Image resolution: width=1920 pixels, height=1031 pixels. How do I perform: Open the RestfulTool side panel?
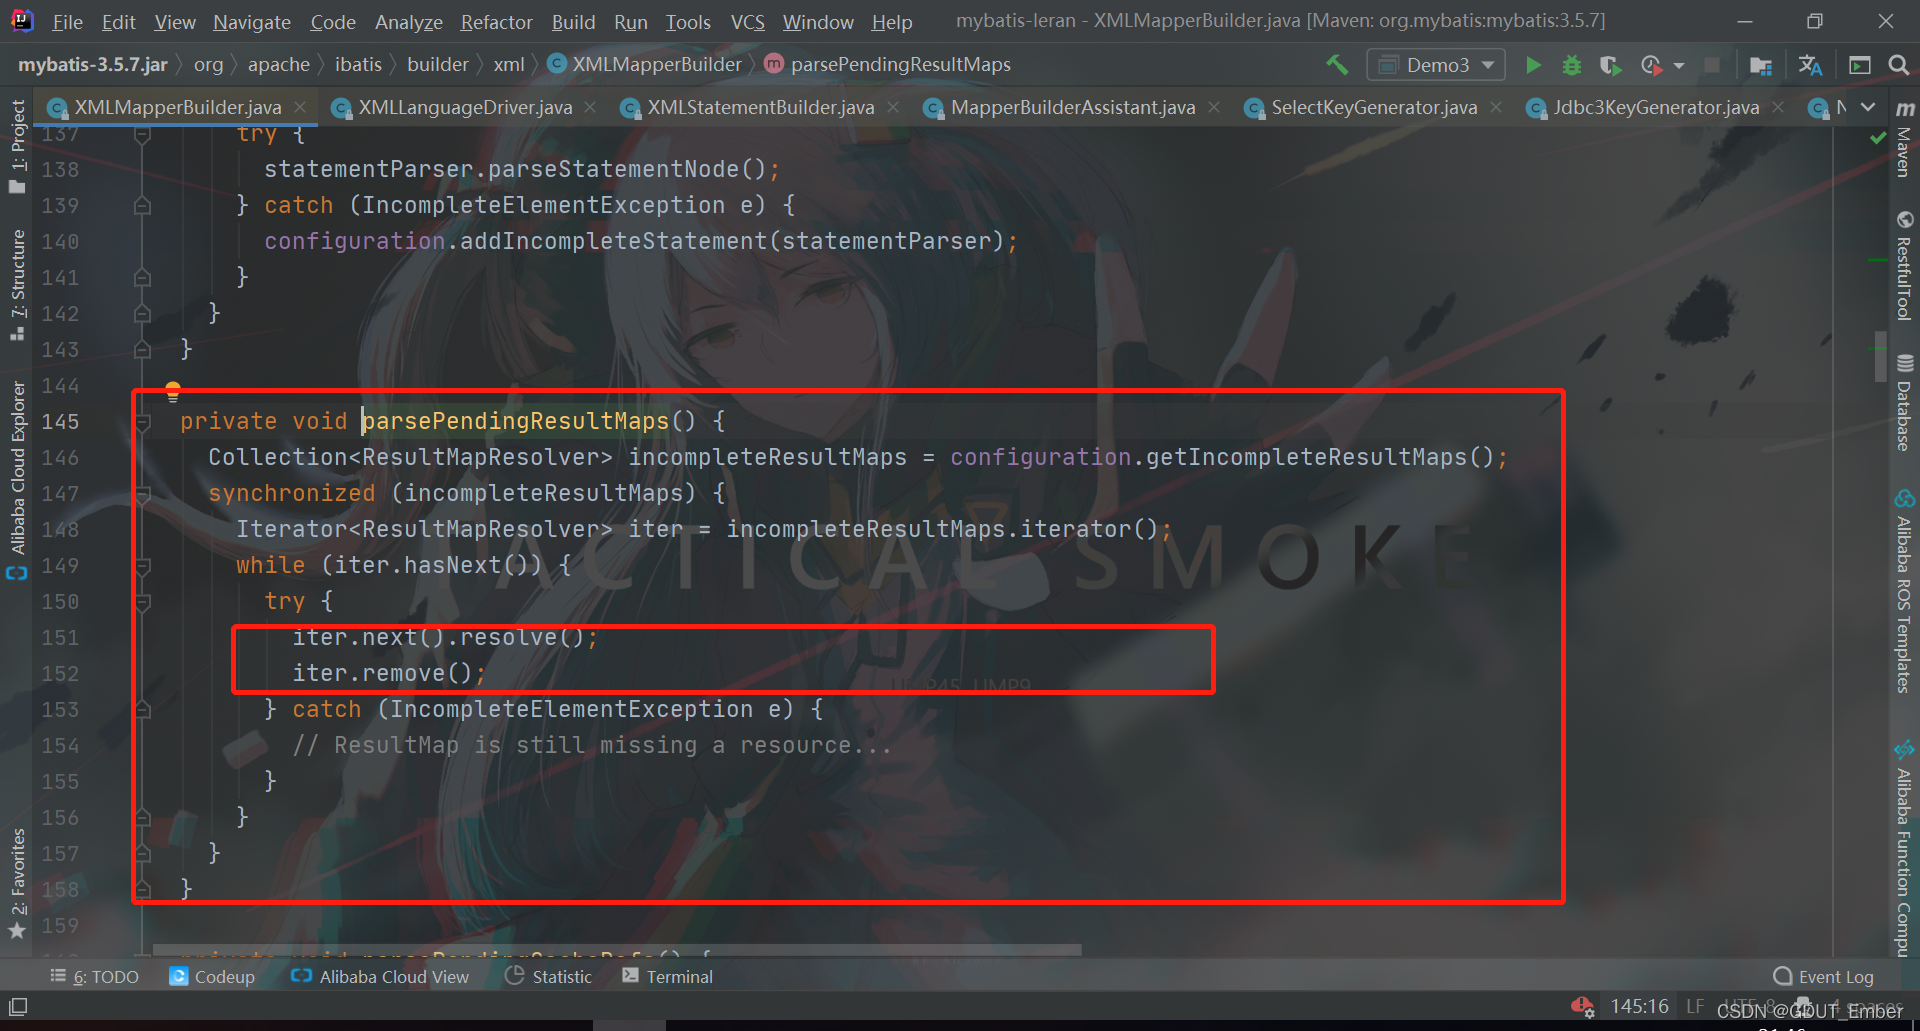pyautogui.click(x=1904, y=266)
